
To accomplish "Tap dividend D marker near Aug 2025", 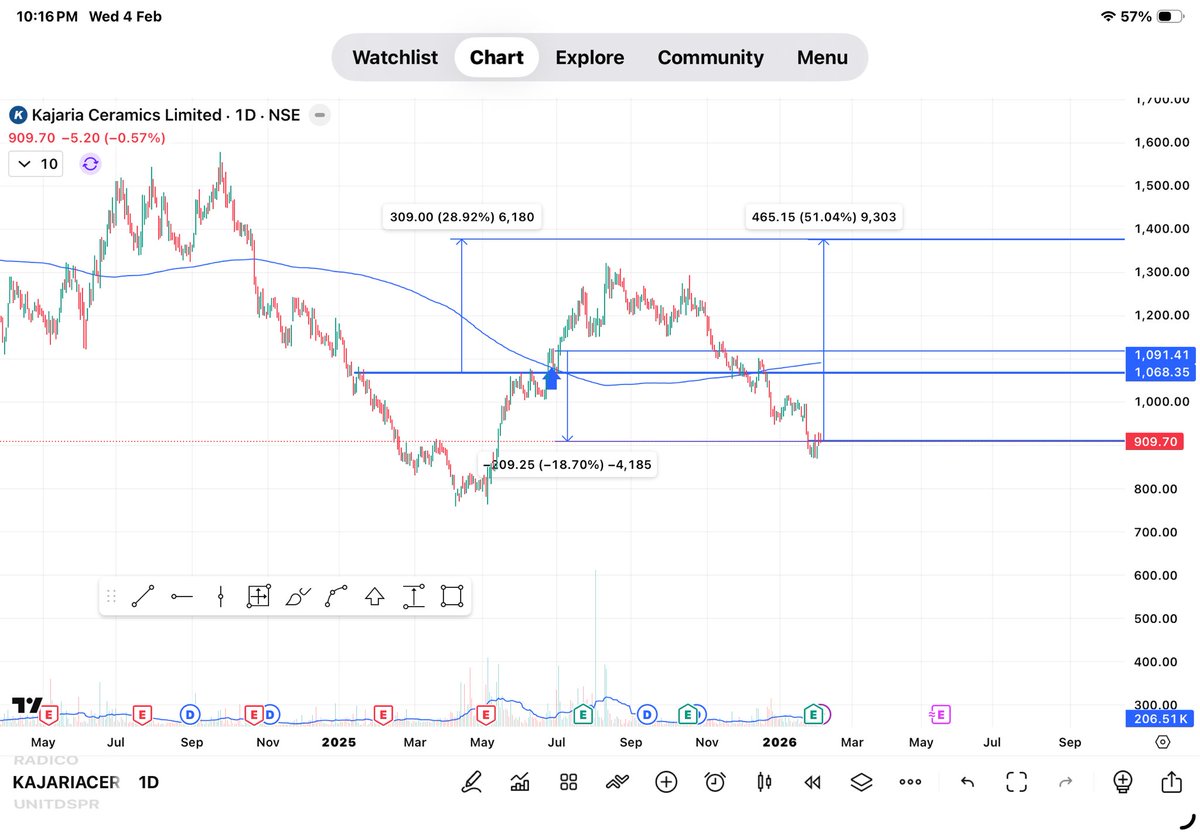I will tap(647, 714).
